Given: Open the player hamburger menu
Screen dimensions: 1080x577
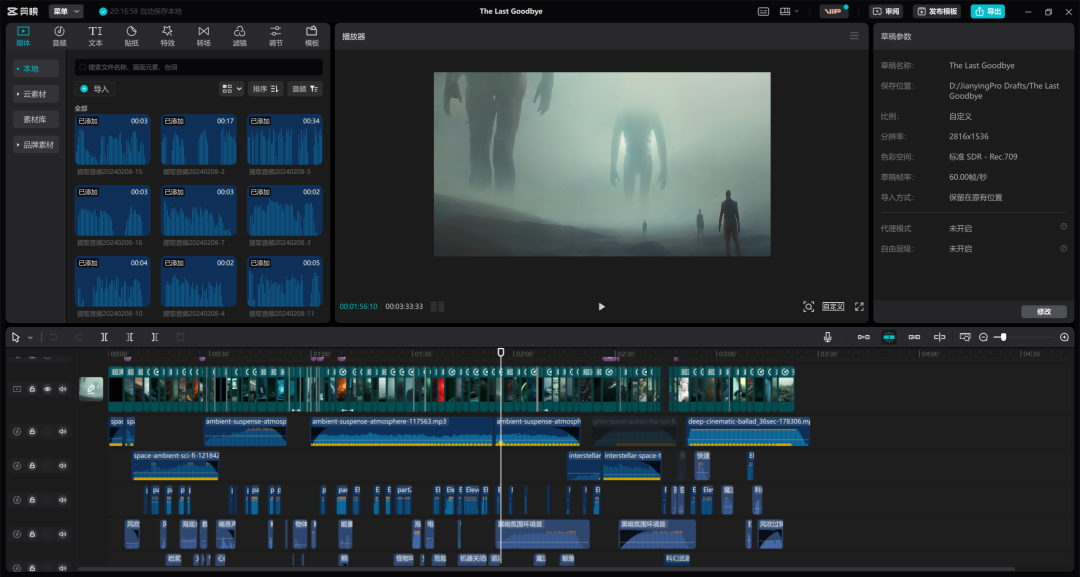Looking at the screenshot, I should point(854,36).
